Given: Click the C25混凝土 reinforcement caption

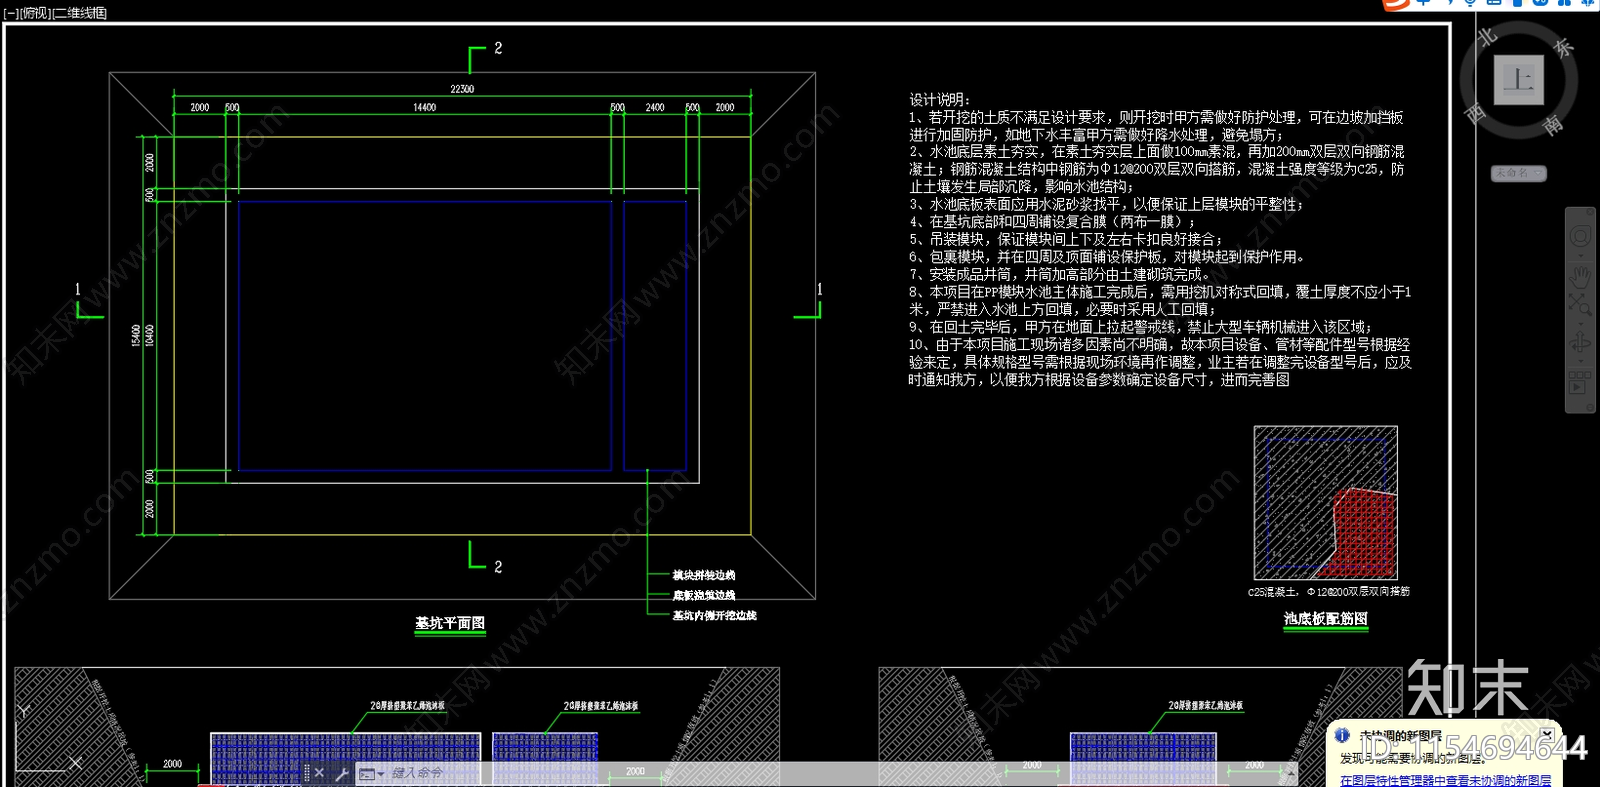Looking at the screenshot, I should click(x=1329, y=592).
